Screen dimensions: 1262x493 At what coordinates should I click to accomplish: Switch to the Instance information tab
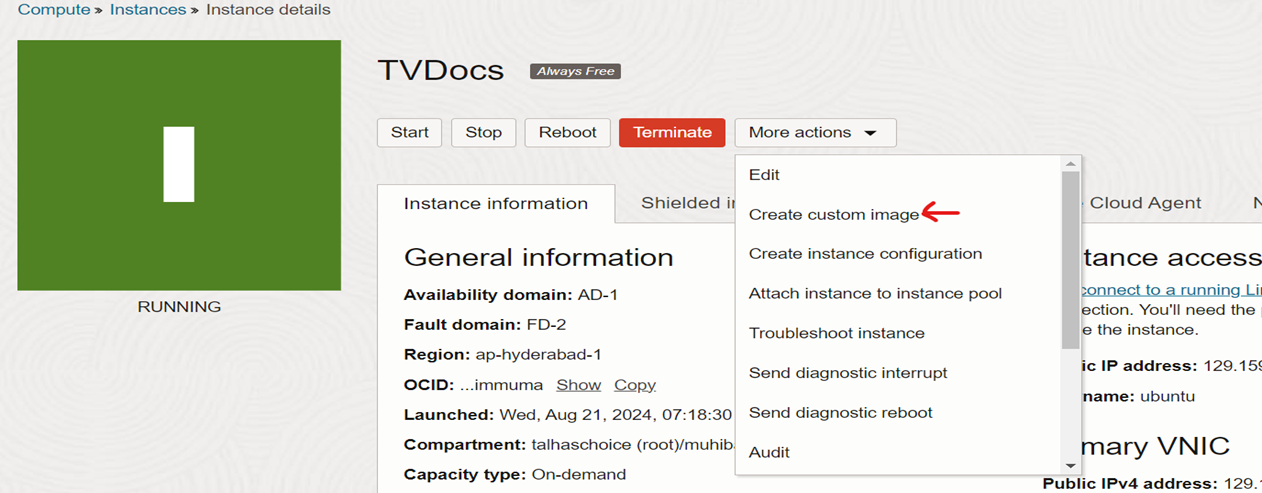coord(496,203)
